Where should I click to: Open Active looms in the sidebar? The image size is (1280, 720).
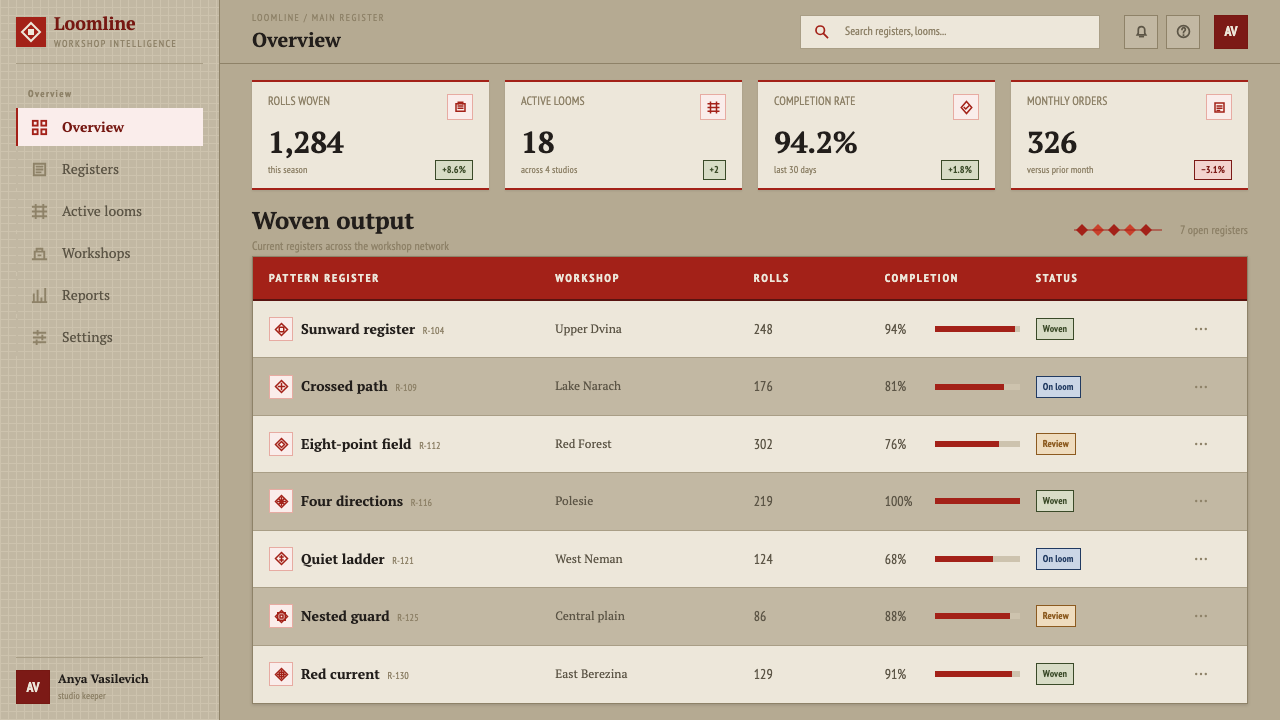click(110, 211)
